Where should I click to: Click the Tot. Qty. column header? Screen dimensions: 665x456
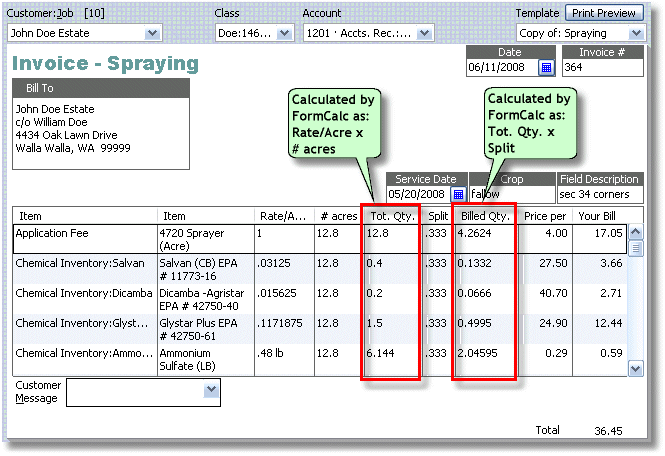click(x=392, y=216)
